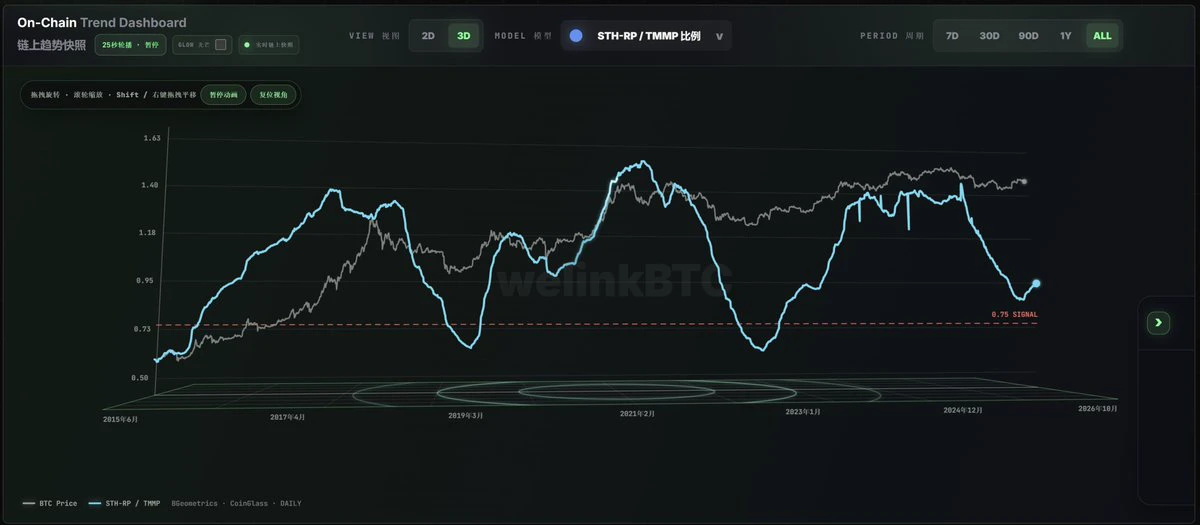Click the model dropdown chevron
This screenshot has height=525, width=1200.
point(718,37)
